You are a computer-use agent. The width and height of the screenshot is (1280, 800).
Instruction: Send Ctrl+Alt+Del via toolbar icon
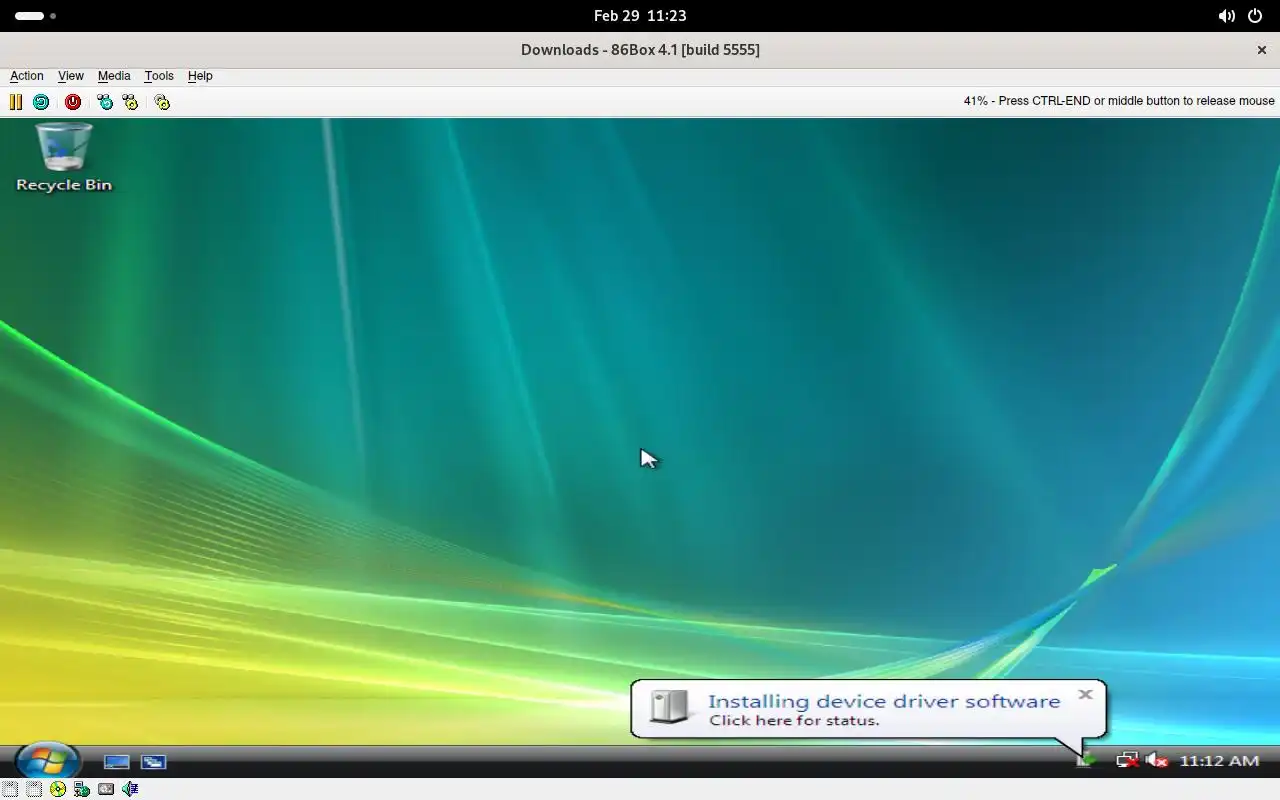pyautogui.click(x=105, y=102)
